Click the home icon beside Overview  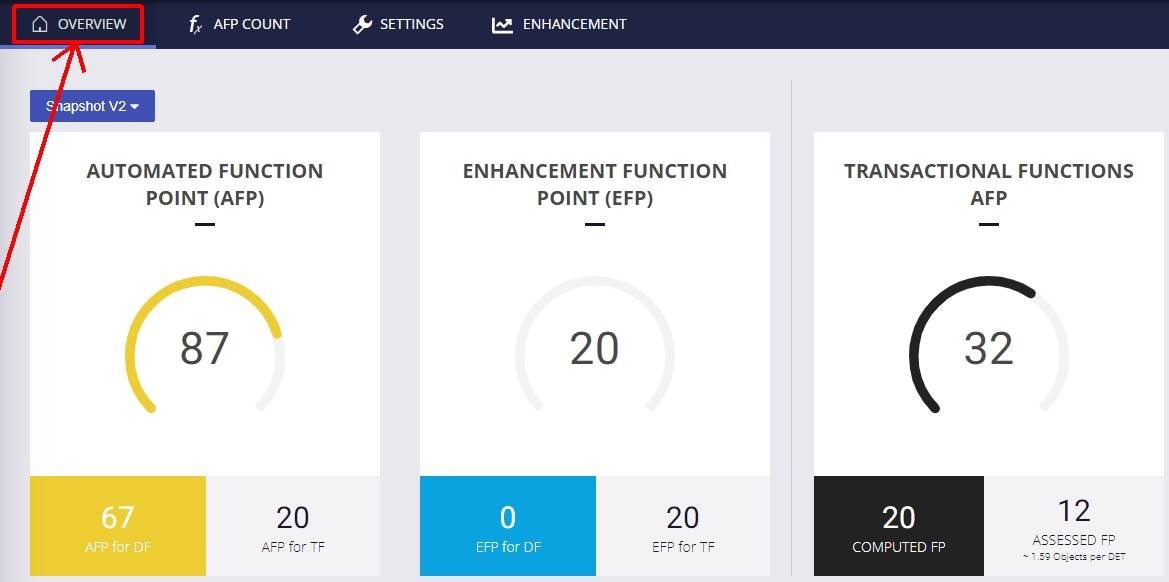[40, 24]
